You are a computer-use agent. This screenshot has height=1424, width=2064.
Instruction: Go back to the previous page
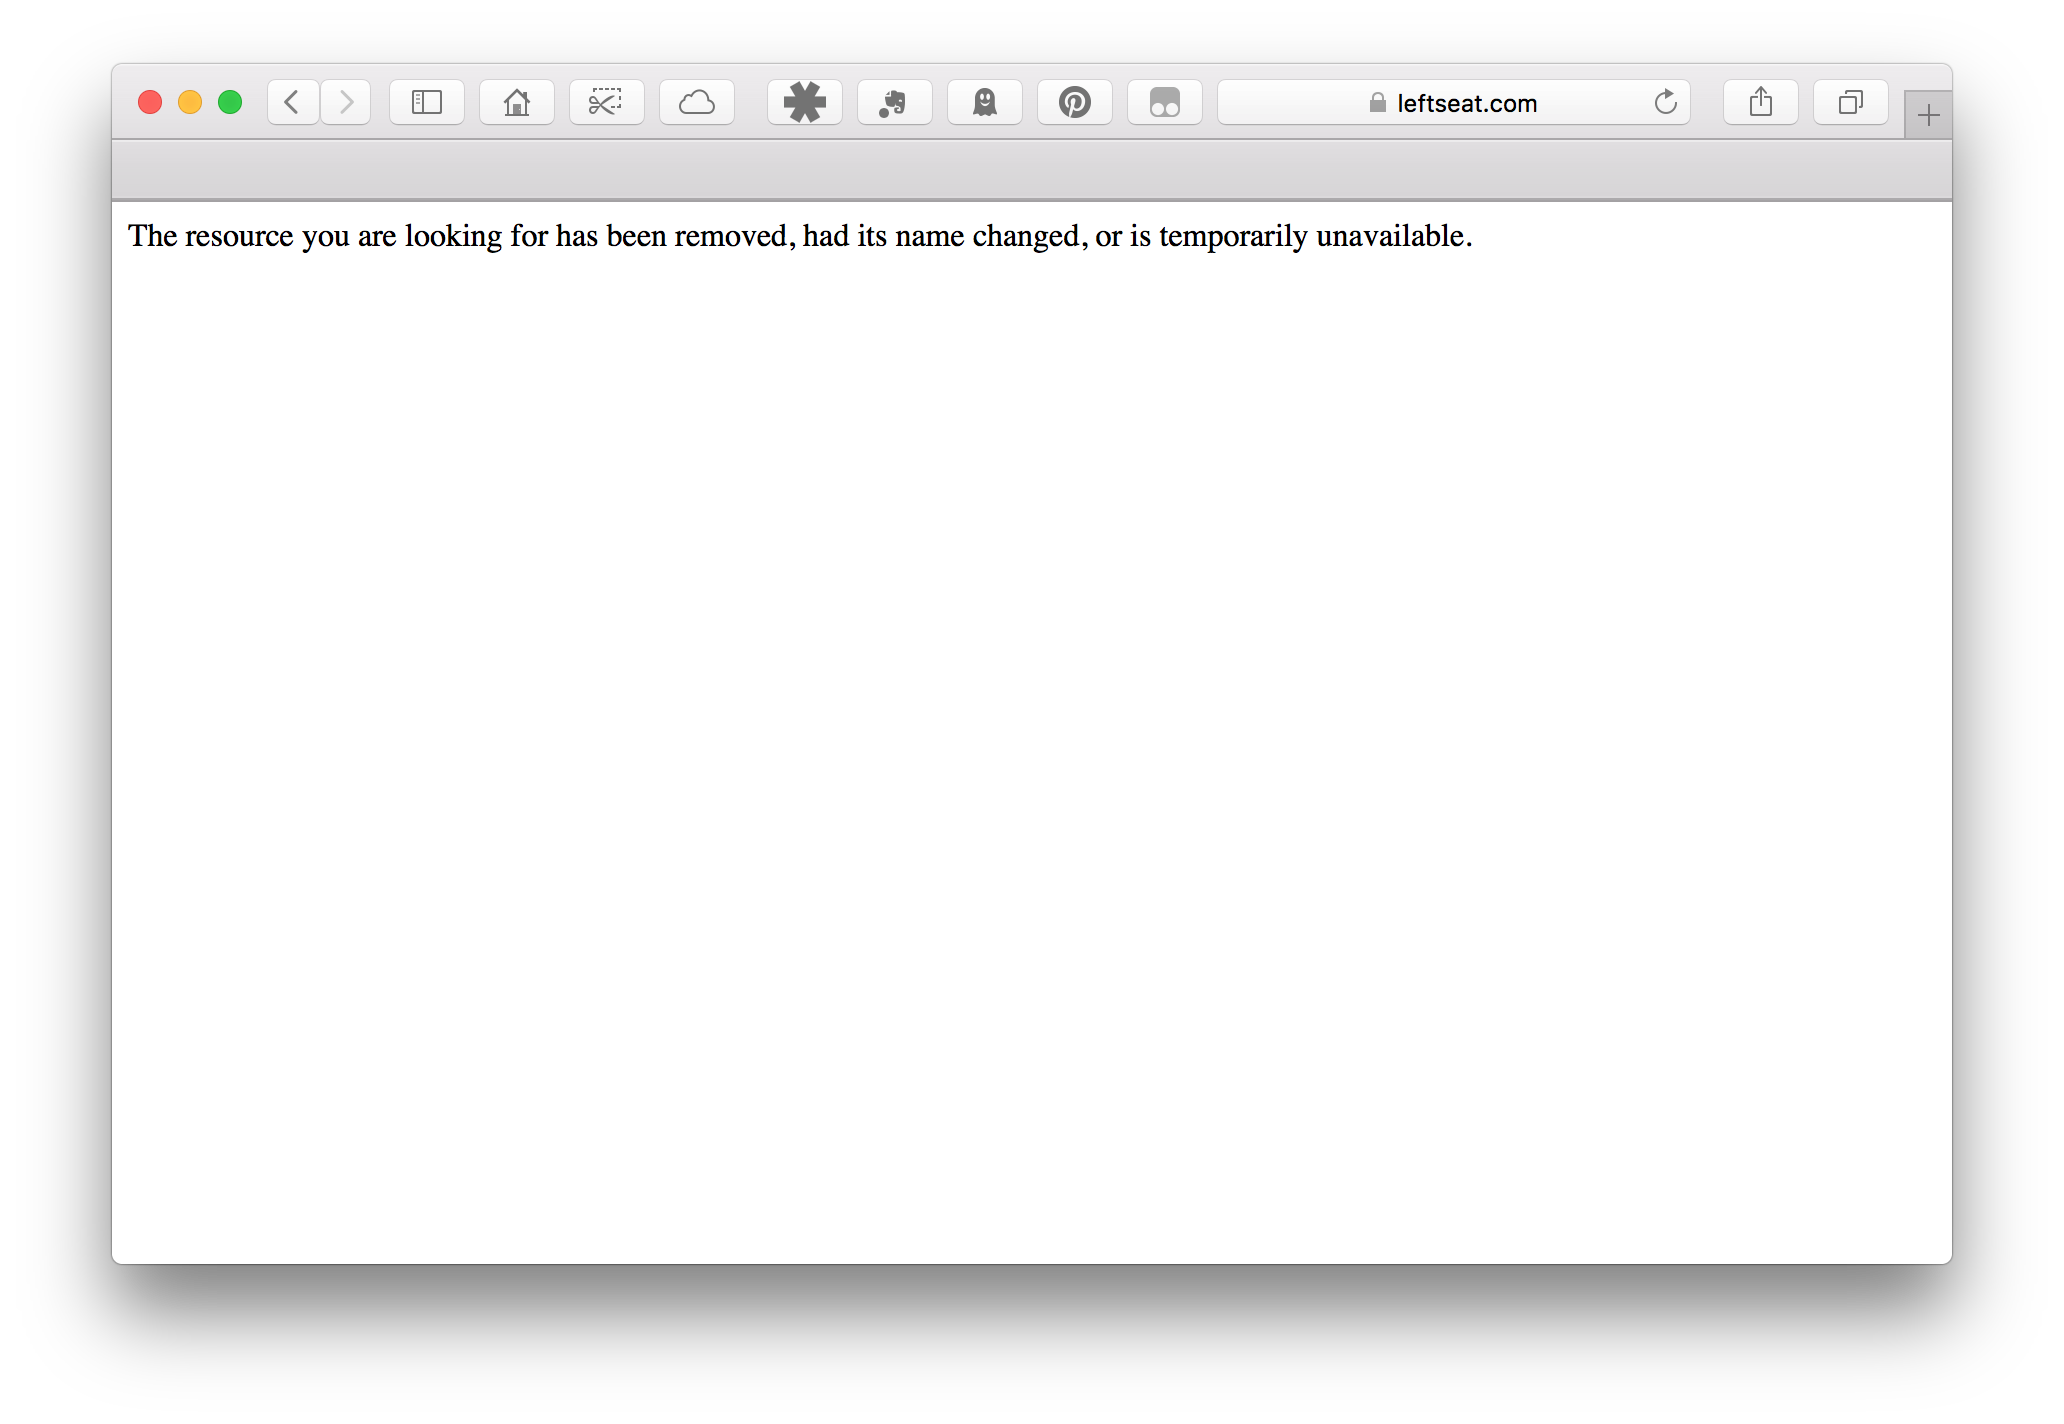(293, 102)
